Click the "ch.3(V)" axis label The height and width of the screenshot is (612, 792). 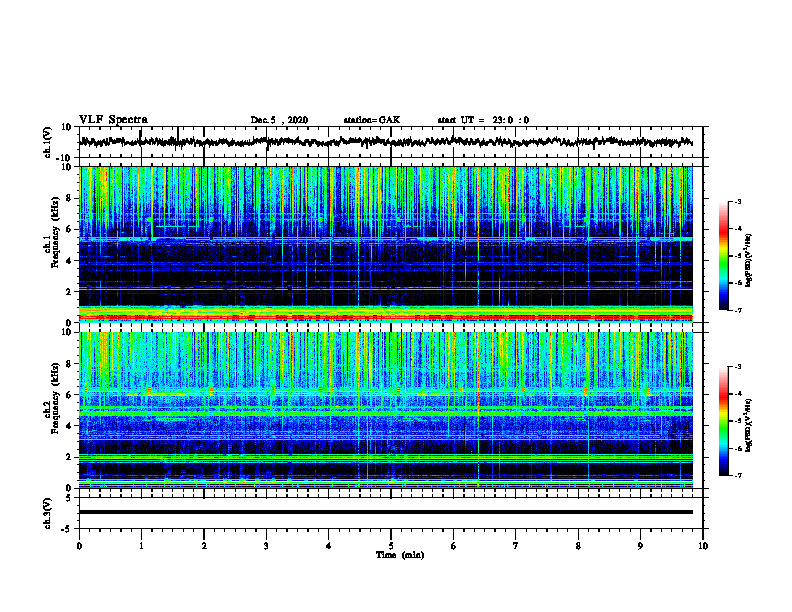tap(47, 513)
